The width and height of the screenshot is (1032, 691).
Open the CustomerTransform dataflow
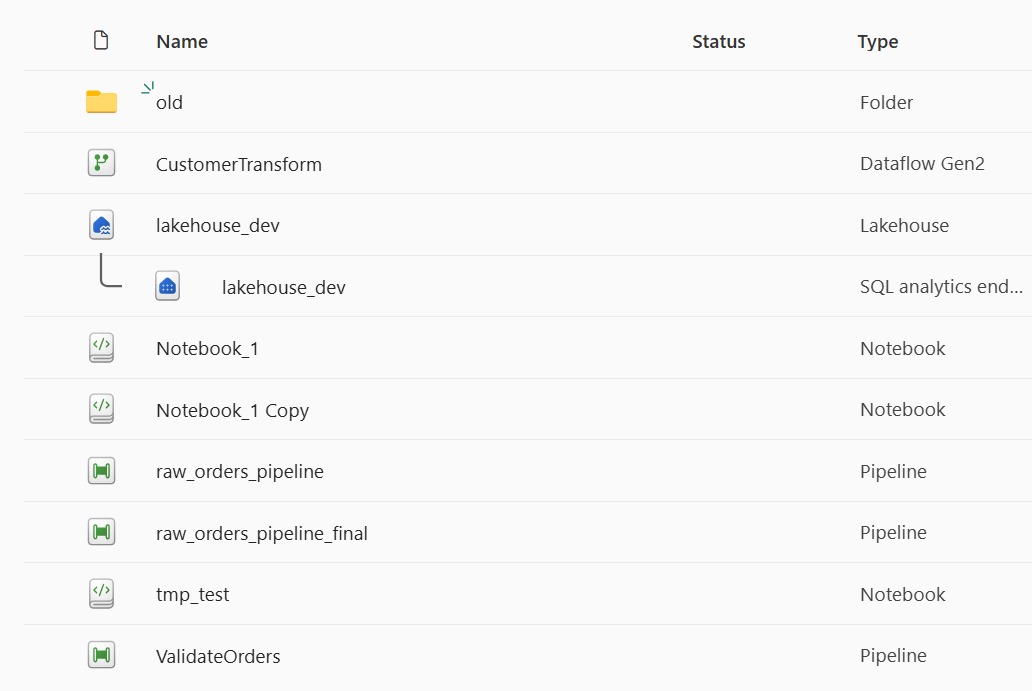[238, 164]
